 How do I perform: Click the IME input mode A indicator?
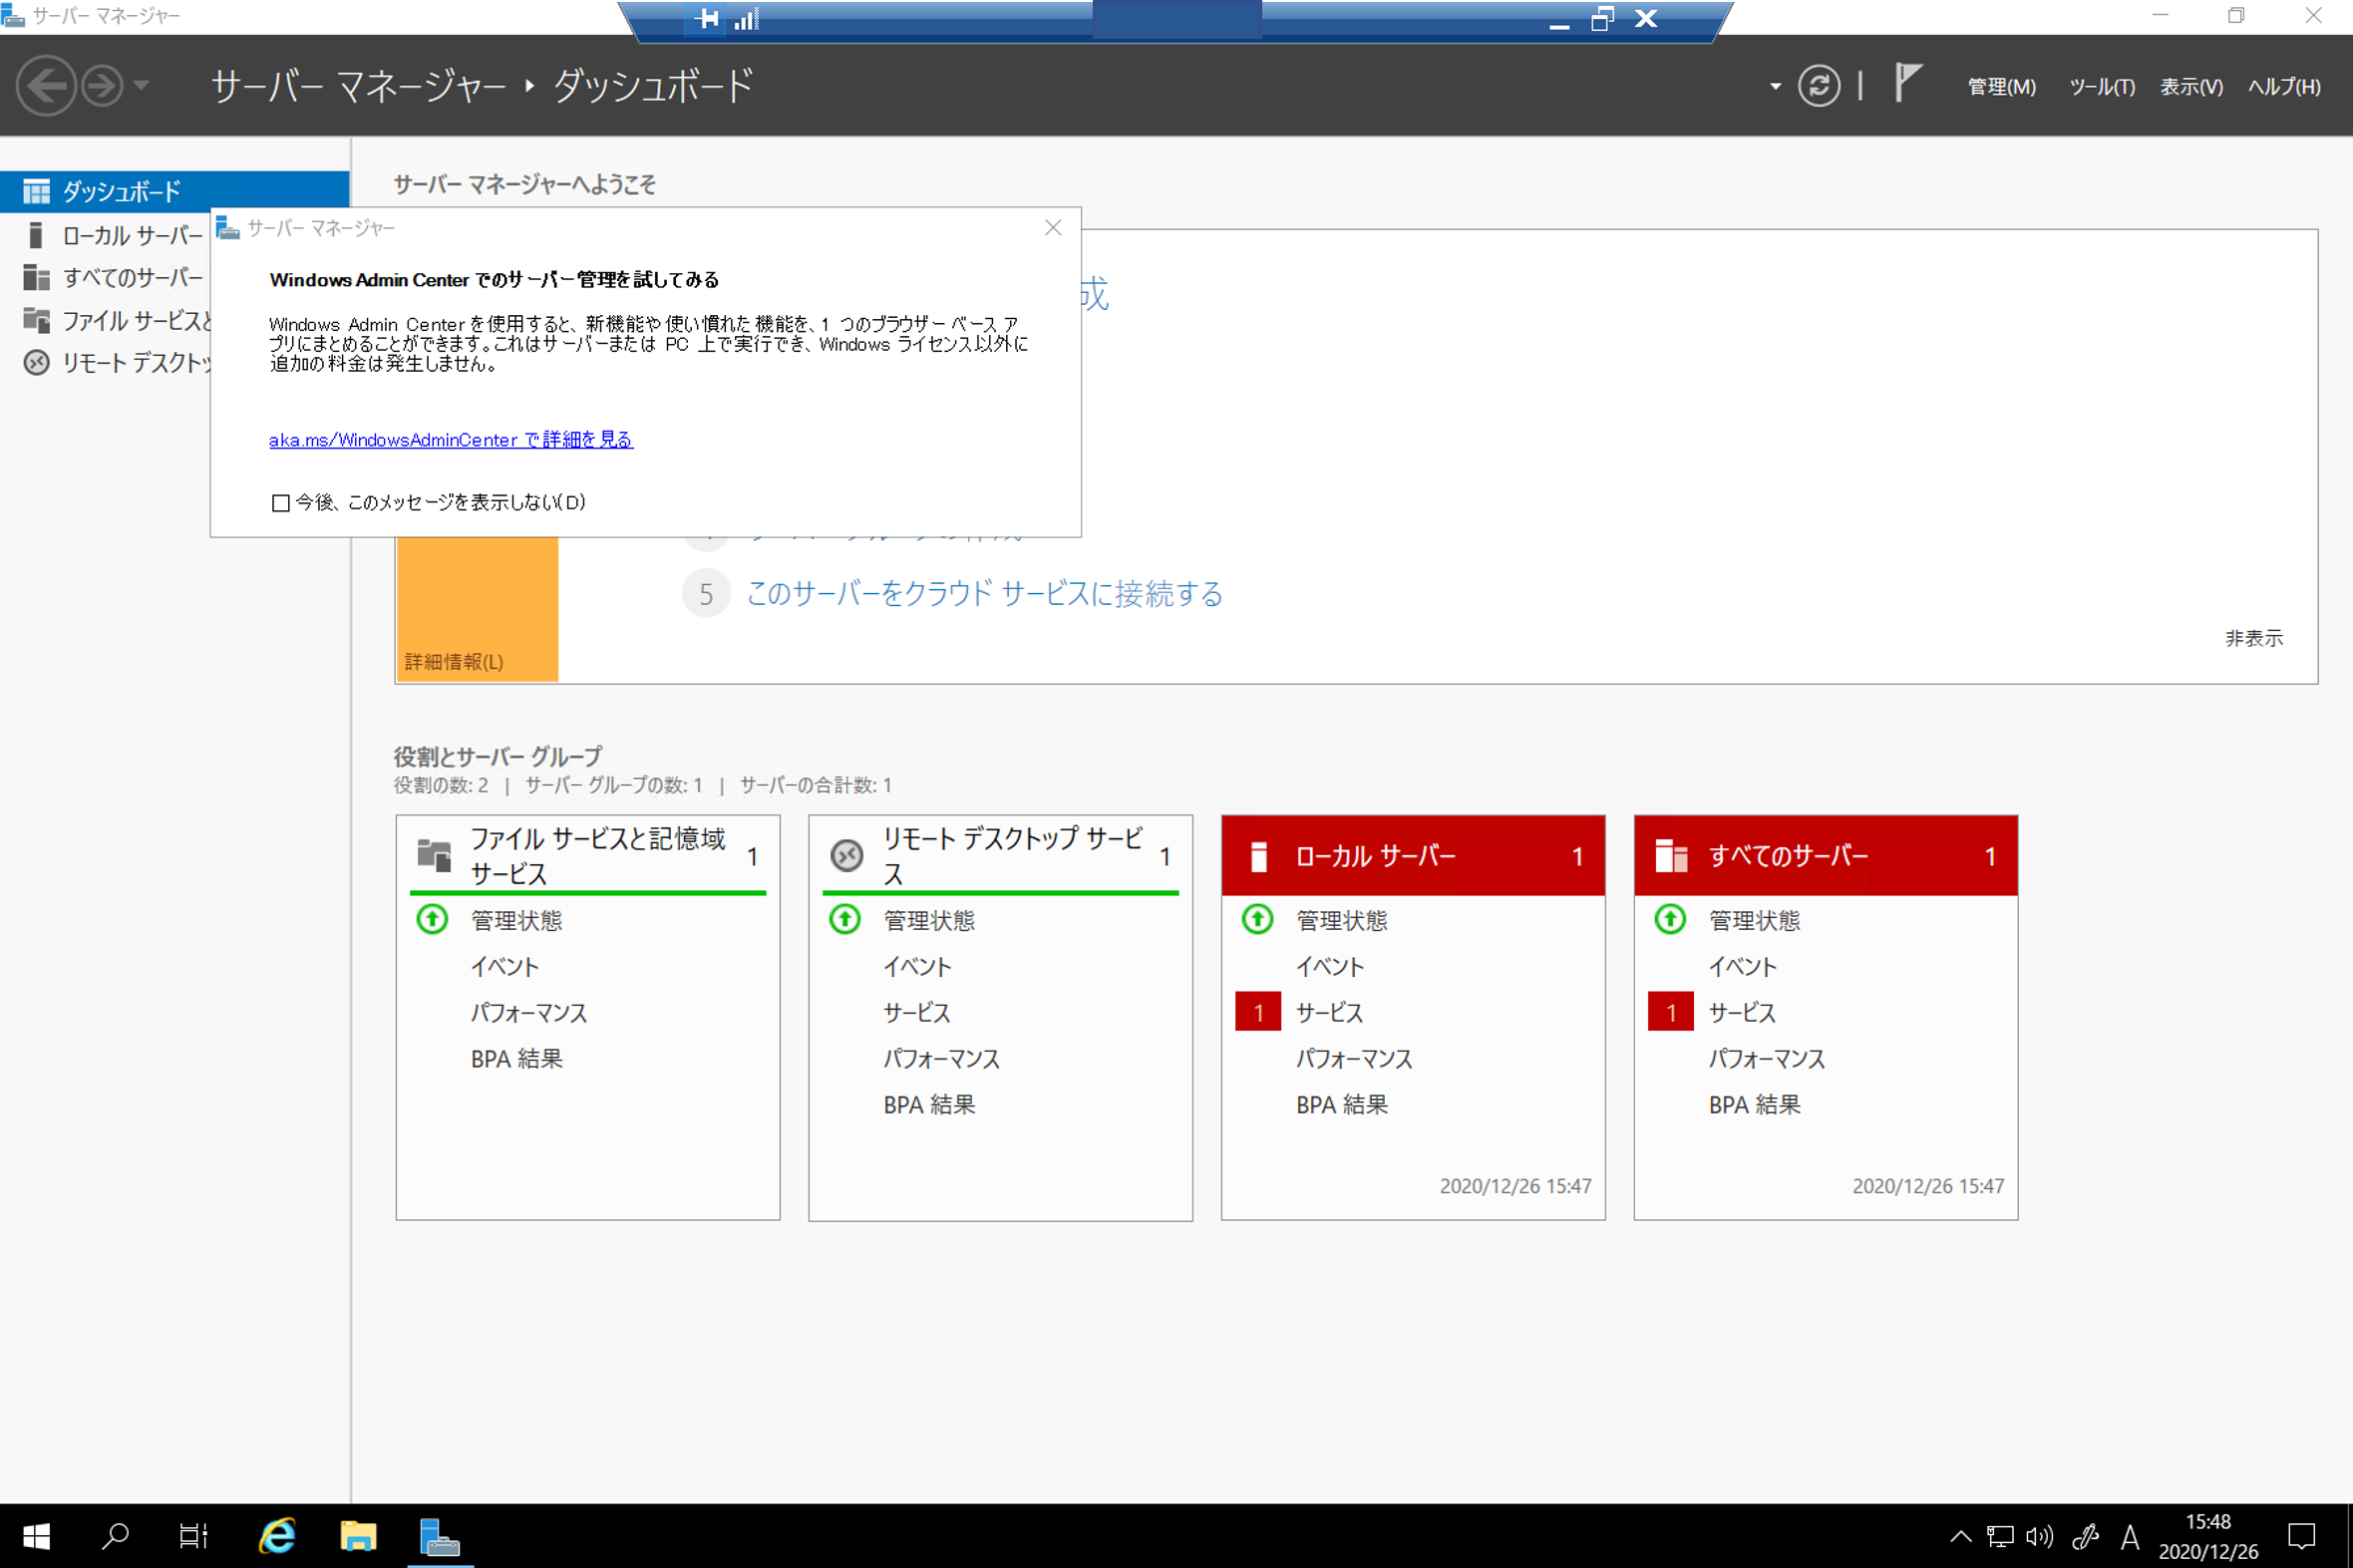click(2130, 1536)
